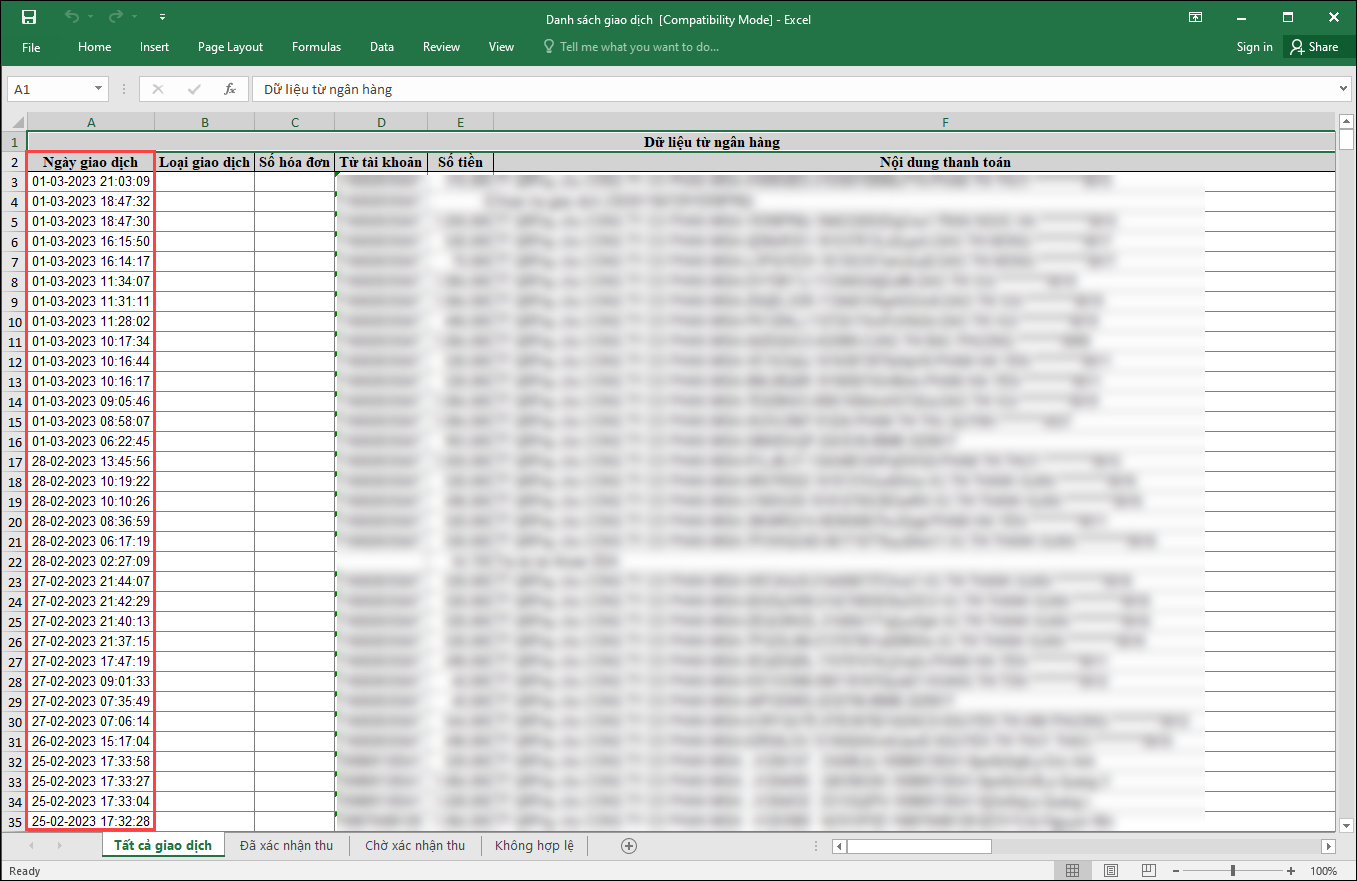Click the Undo arrow icon
Image resolution: width=1357 pixels, height=881 pixels.
[x=71, y=17]
